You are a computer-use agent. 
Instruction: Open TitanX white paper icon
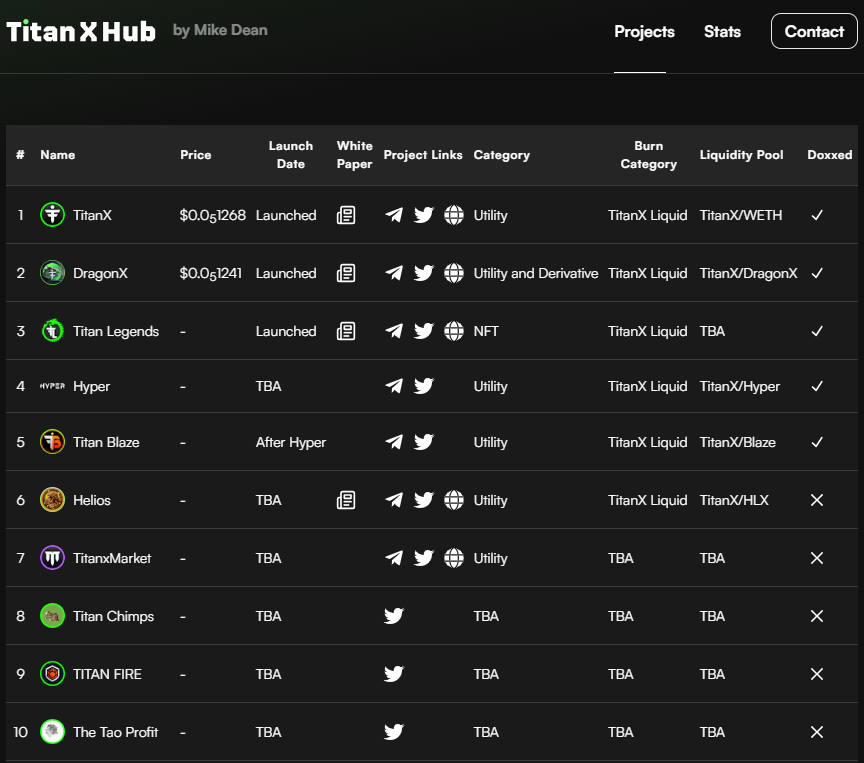pyautogui.click(x=346, y=215)
